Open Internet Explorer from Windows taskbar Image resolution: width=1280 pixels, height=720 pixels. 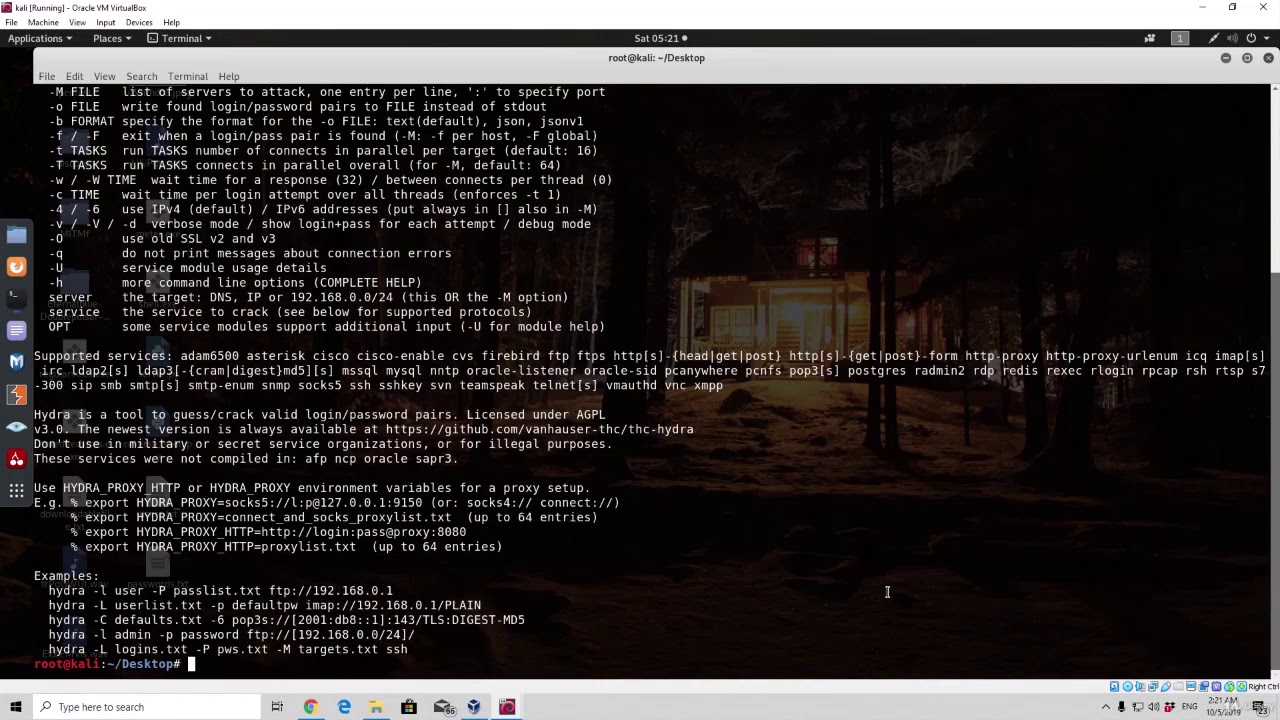point(344,707)
